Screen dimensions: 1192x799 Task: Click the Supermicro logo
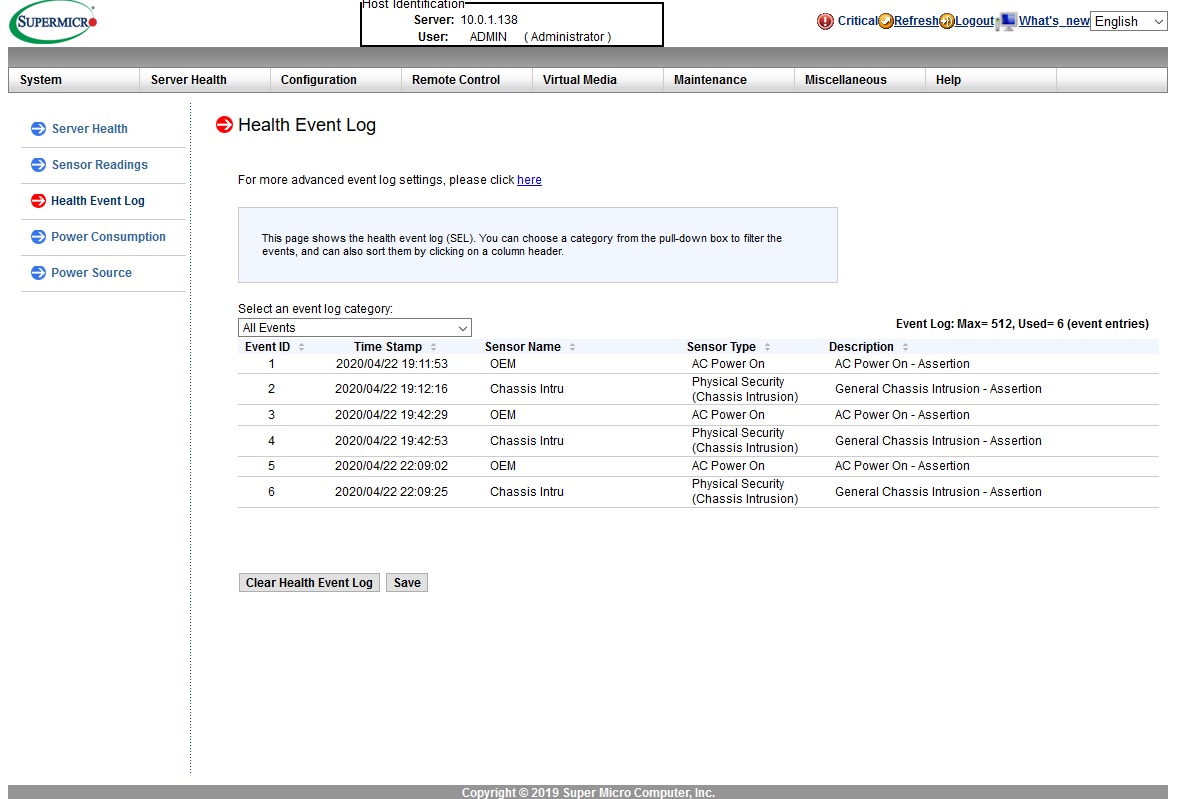pyautogui.click(x=53, y=22)
